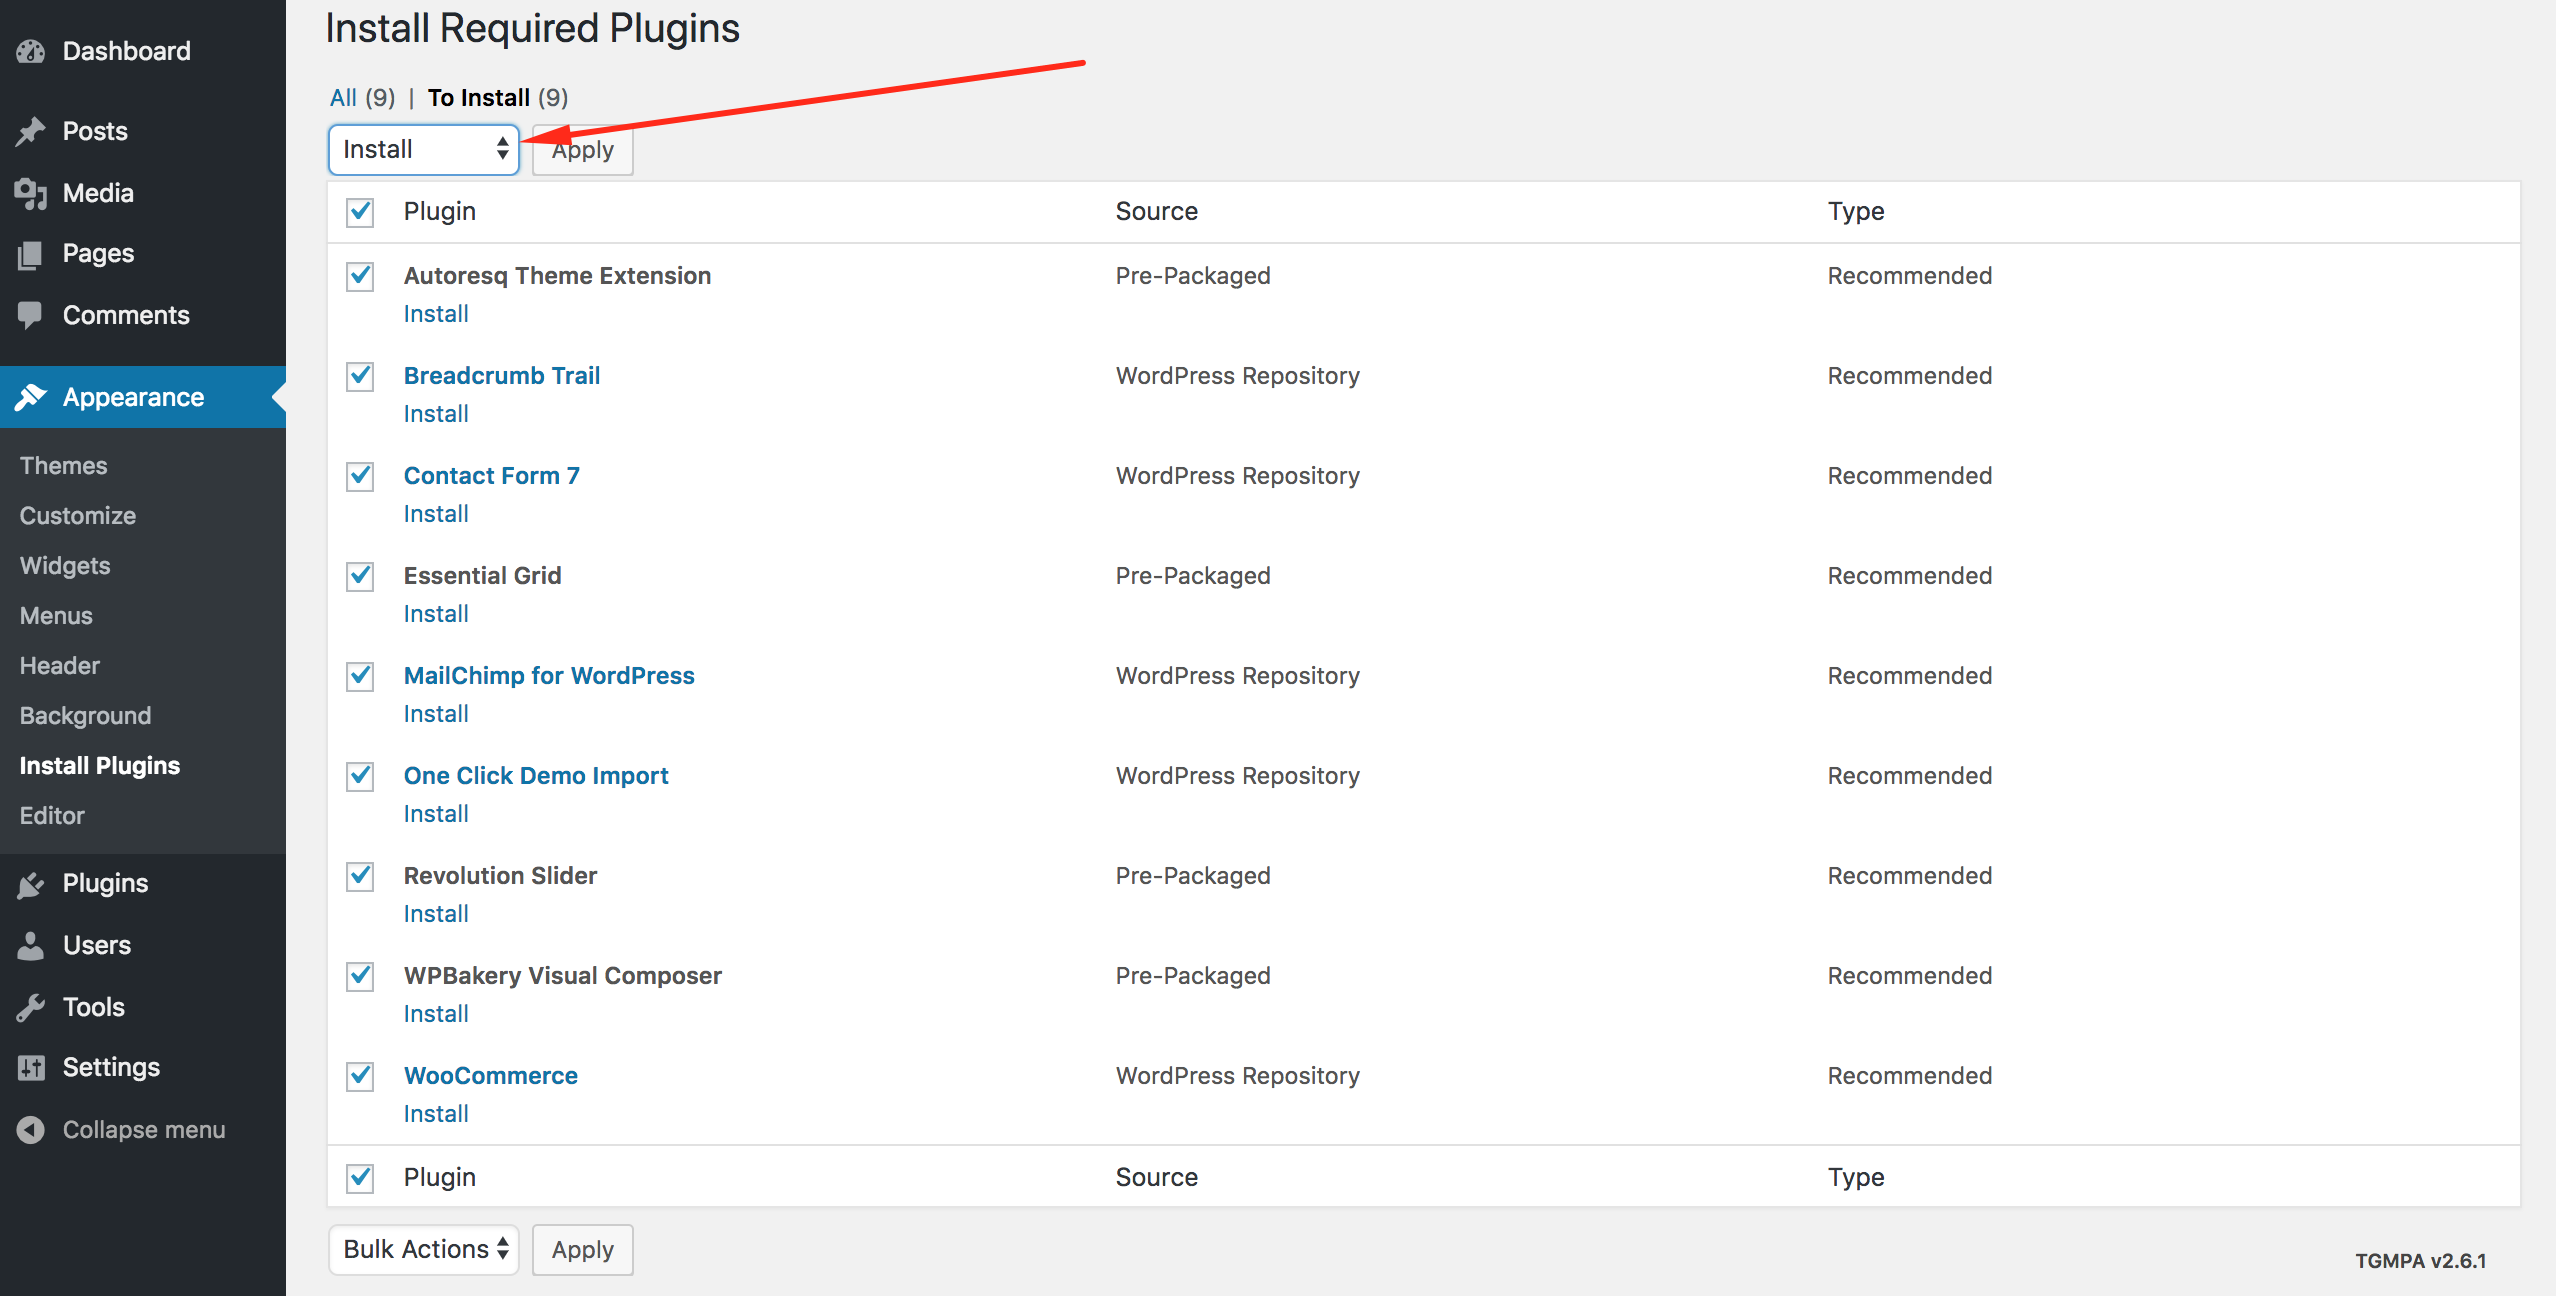Uncheck MailChimp for WordPress checkbox

[360, 676]
